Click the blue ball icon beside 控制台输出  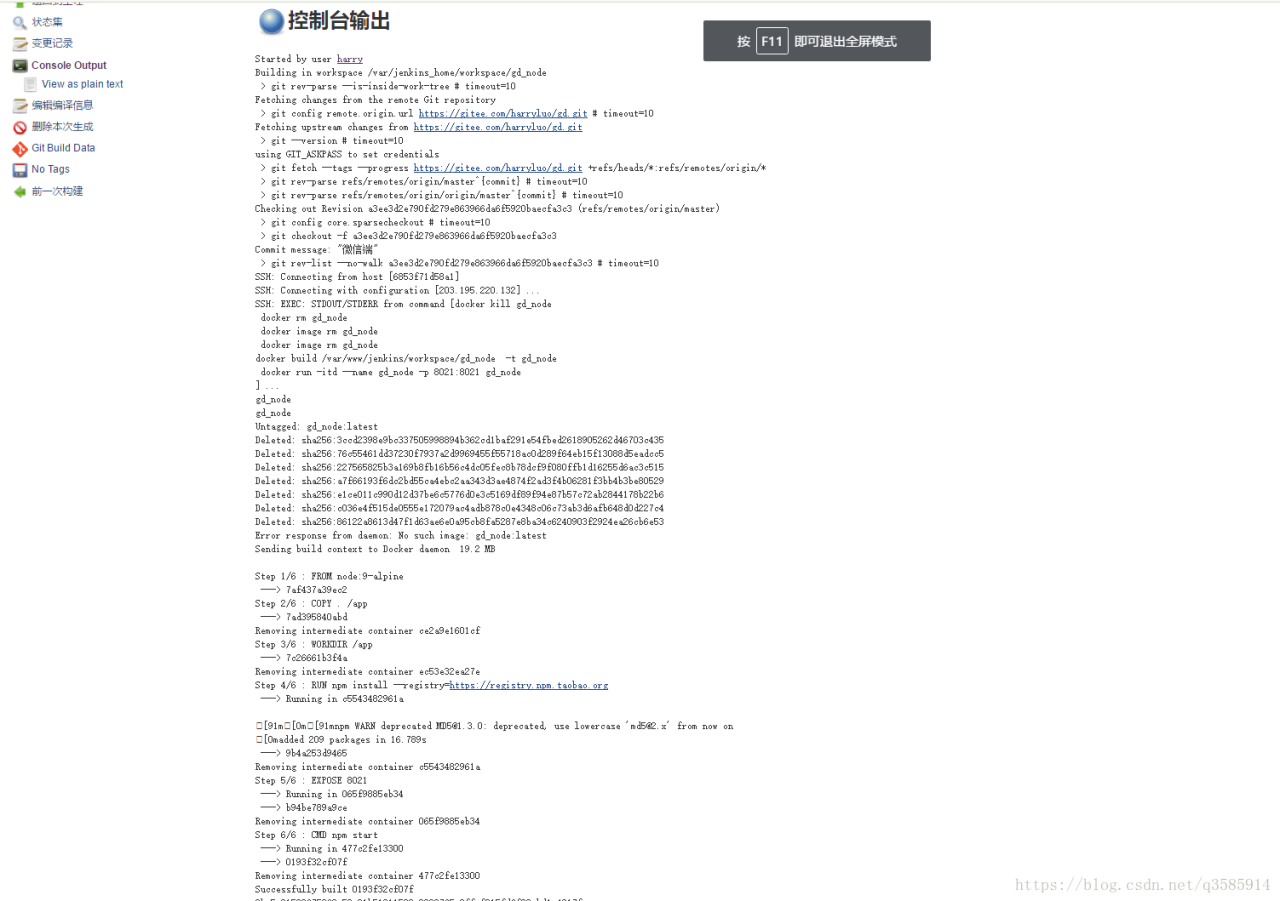[x=271, y=21]
